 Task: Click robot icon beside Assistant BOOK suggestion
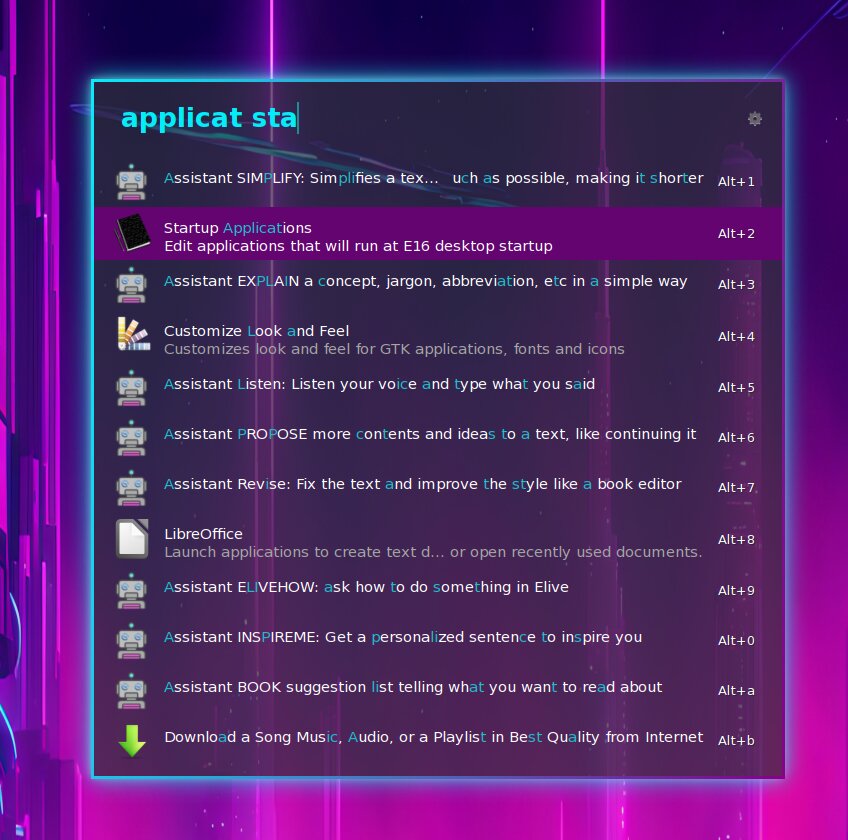tap(131, 691)
